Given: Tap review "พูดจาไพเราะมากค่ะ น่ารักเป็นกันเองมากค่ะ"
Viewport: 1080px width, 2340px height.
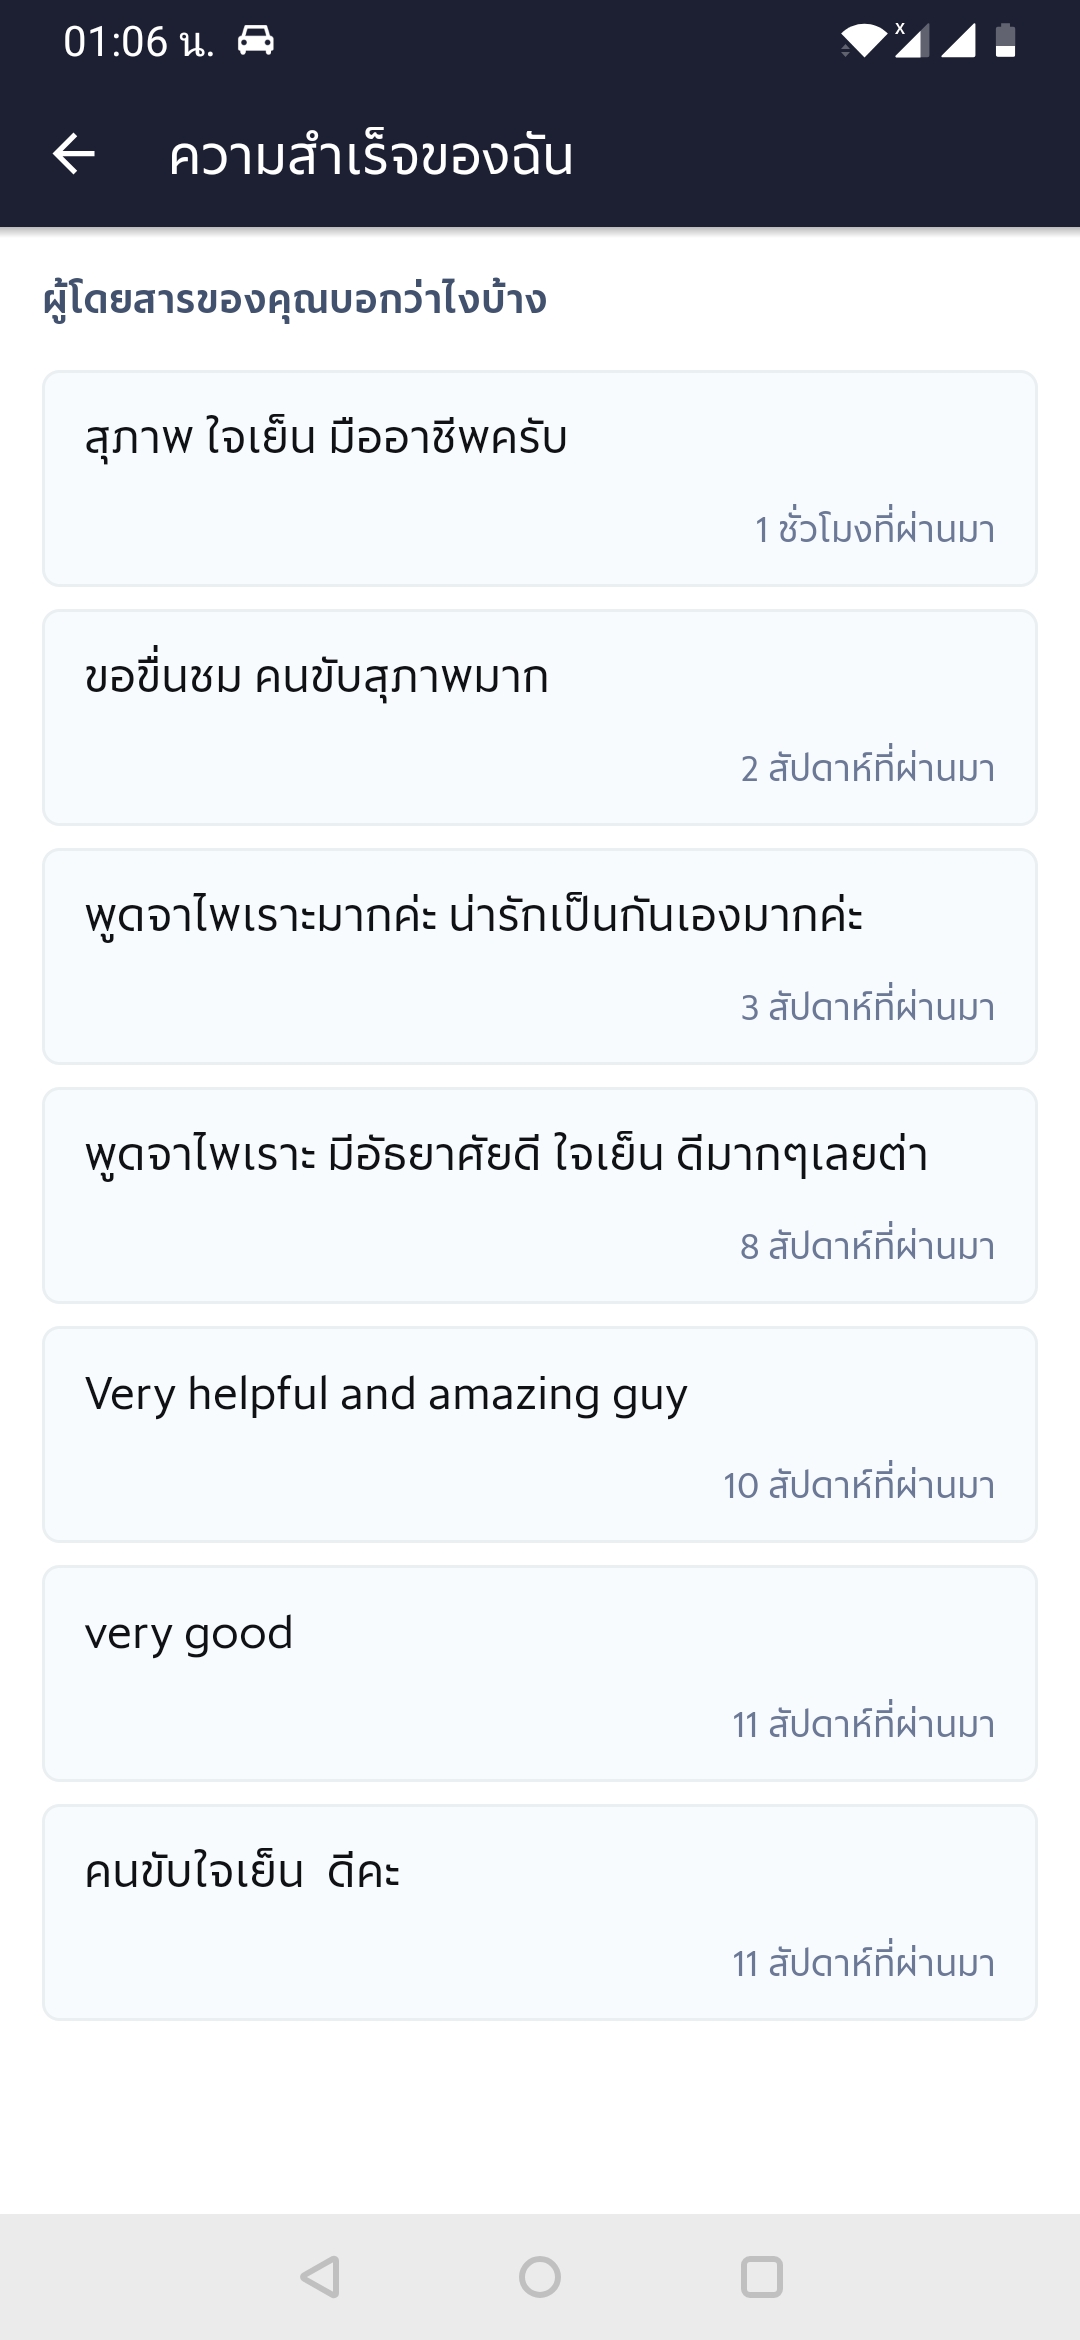Looking at the screenshot, I should point(540,956).
